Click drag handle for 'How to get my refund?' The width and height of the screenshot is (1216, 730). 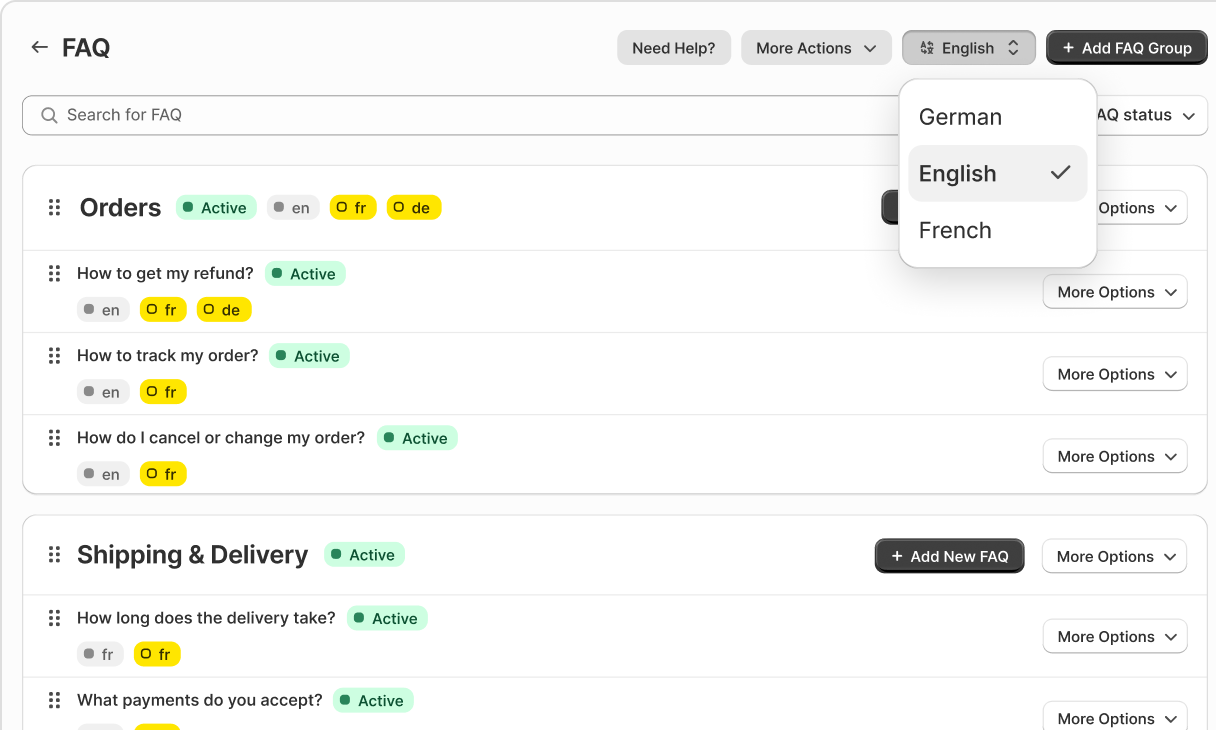click(55, 273)
